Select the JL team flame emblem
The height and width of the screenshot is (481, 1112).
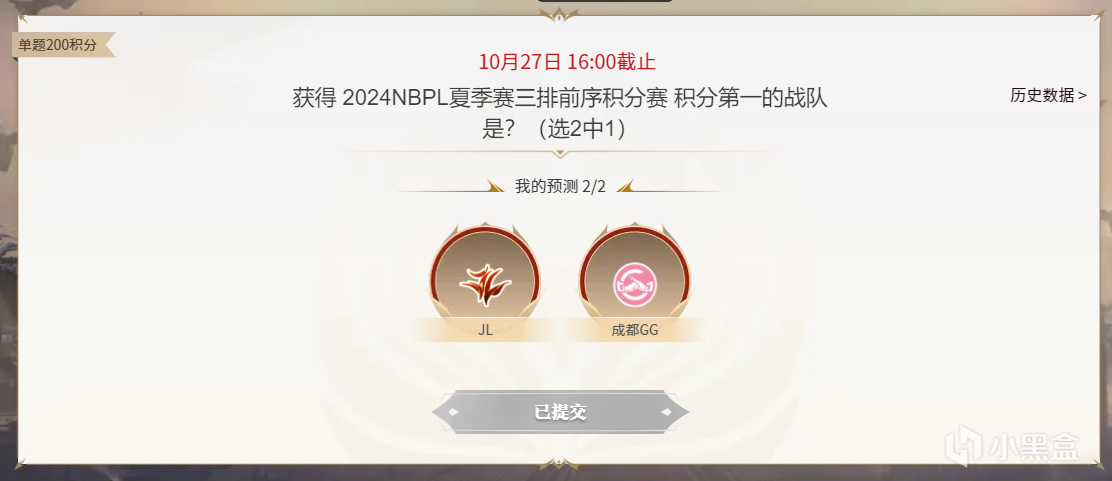click(x=485, y=283)
